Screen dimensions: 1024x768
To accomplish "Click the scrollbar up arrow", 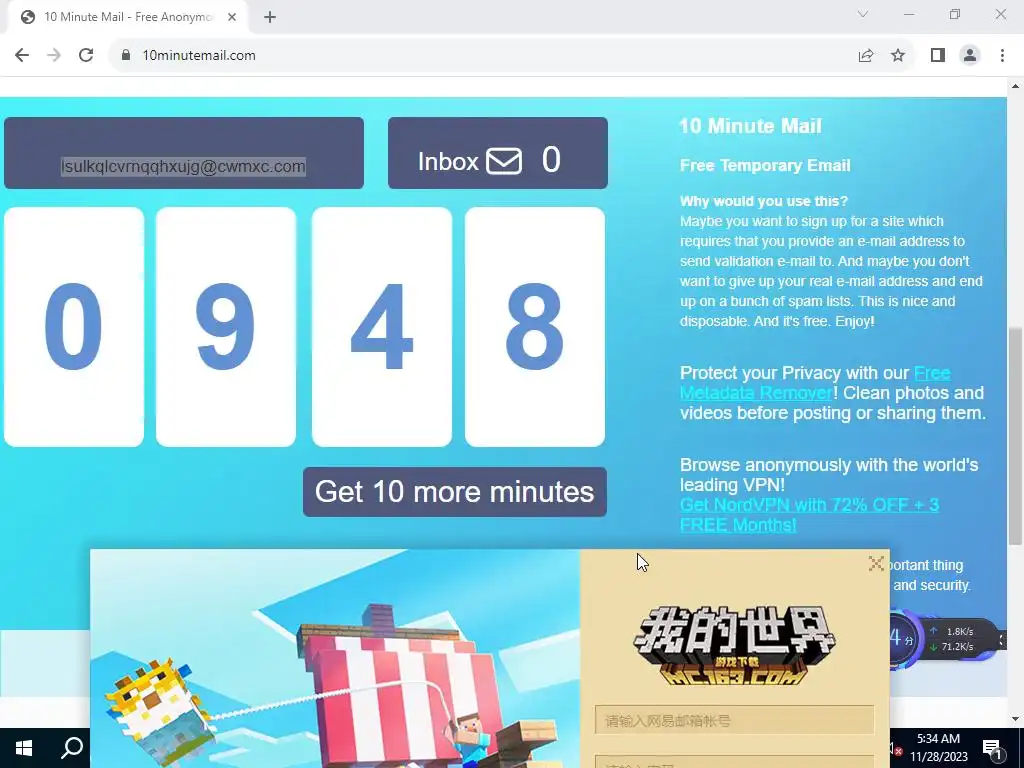I will 1016,86.
